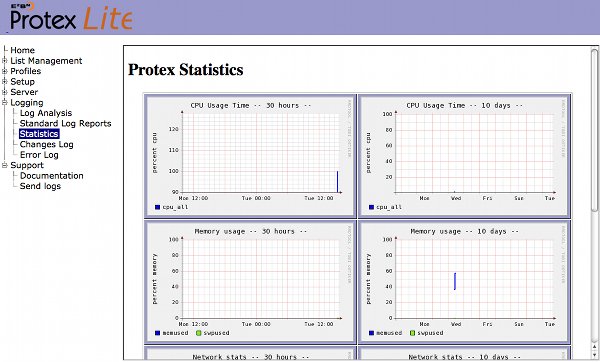Select the highlighted Statistics item

point(39,134)
